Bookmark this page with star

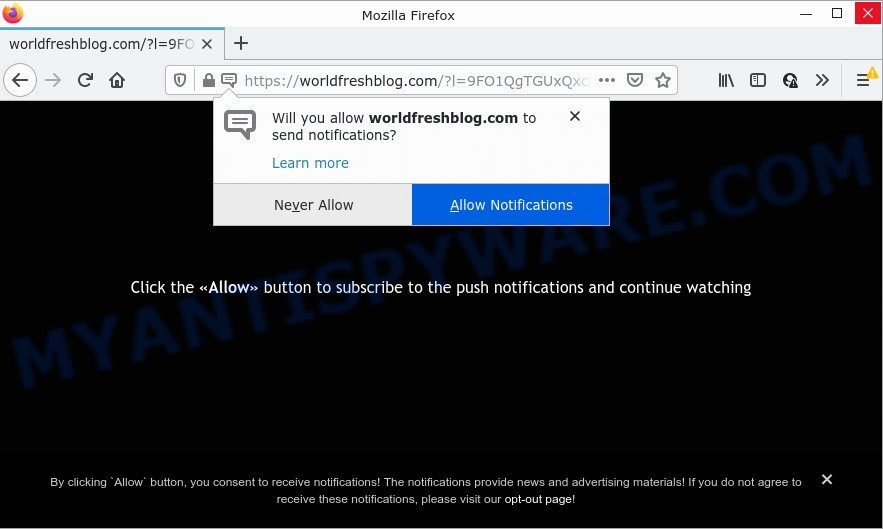[x=663, y=81]
